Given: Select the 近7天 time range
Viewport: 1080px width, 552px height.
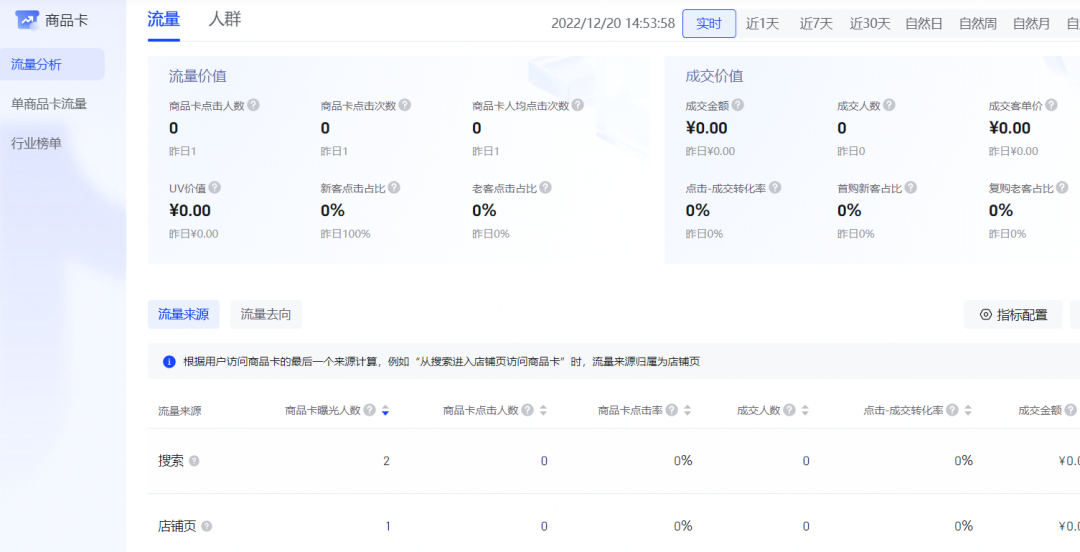Looking at the screenshot, I should click(816, 23).
